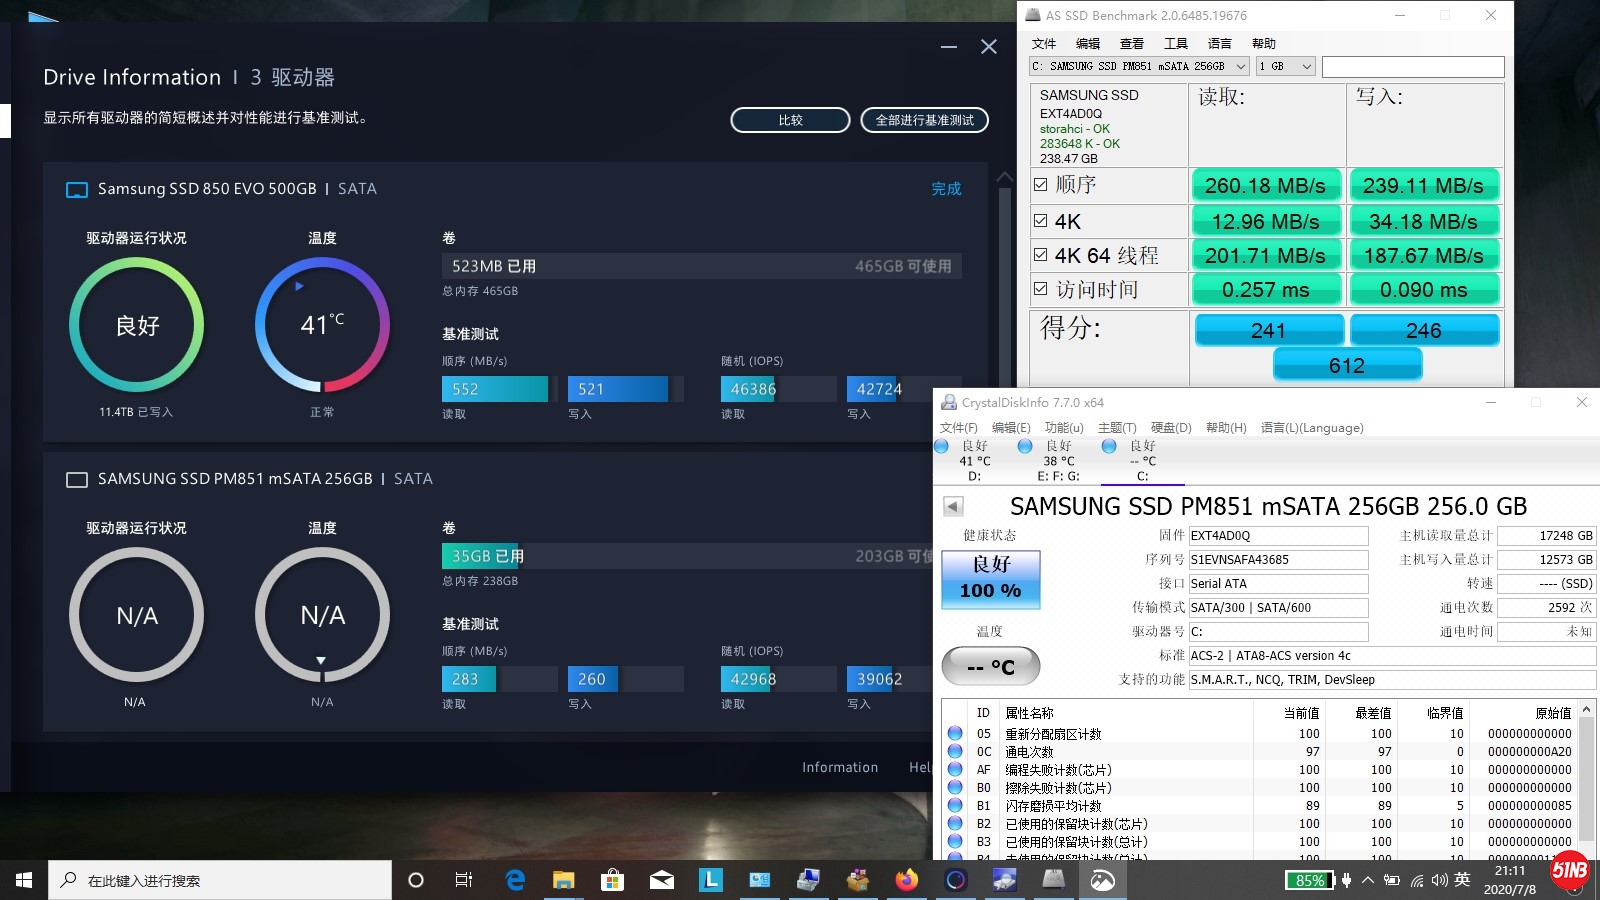Screen dimensions: 1600x900
Task: Open the volume control in tray
Action: tap(1439, 880)
